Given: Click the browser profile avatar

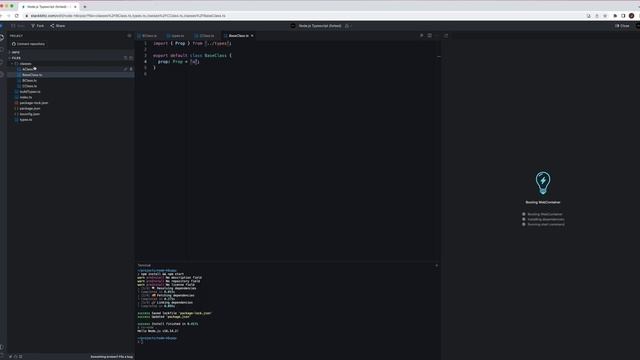Looking at the screenshot, I should [631, 16].
